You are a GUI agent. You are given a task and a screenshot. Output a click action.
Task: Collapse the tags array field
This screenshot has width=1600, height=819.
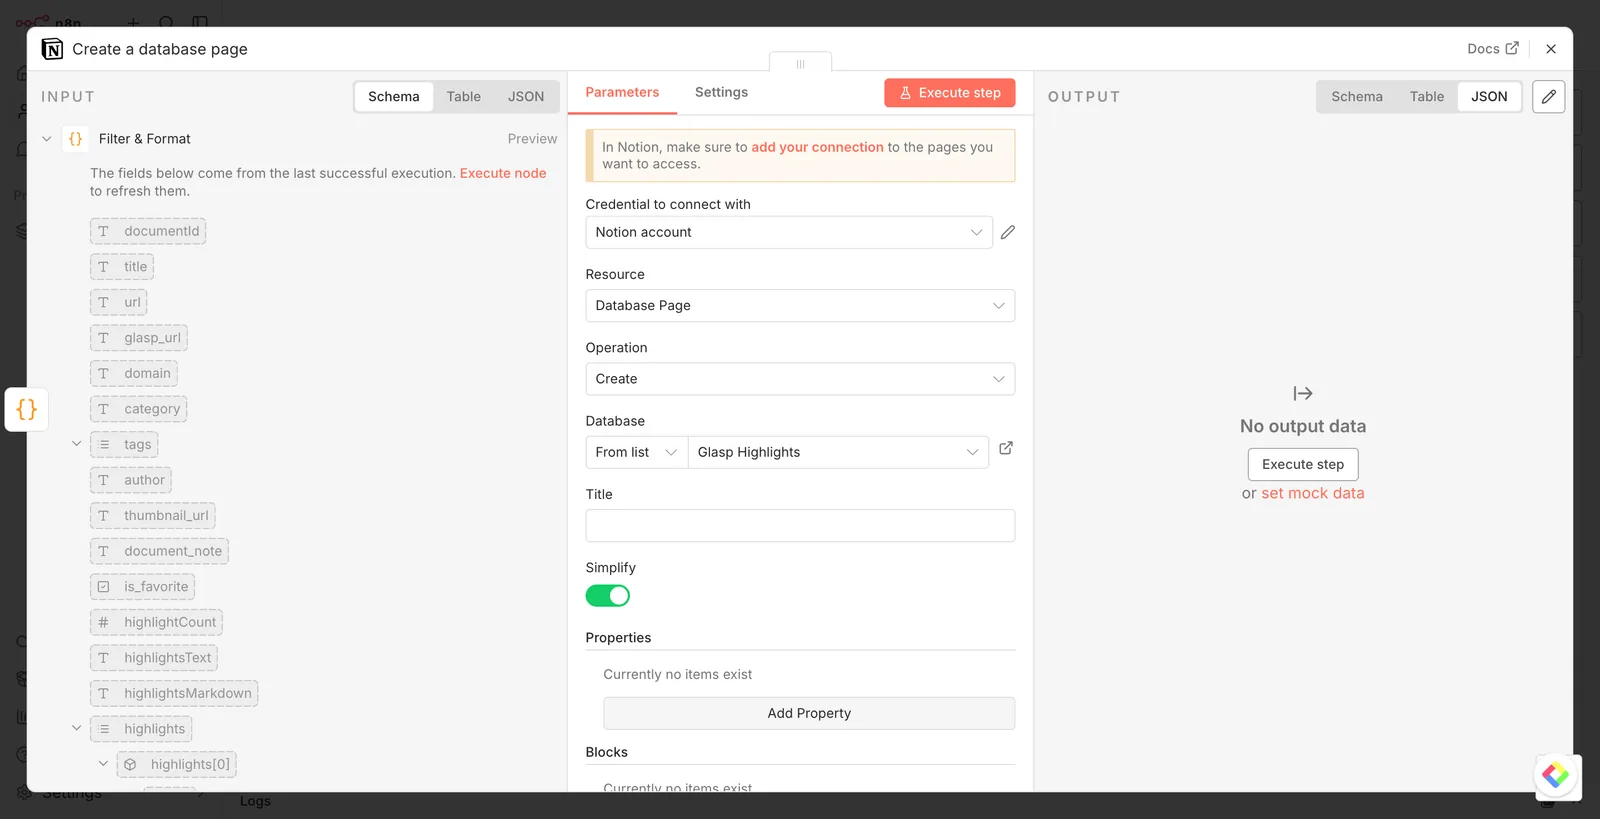point(76,444)
